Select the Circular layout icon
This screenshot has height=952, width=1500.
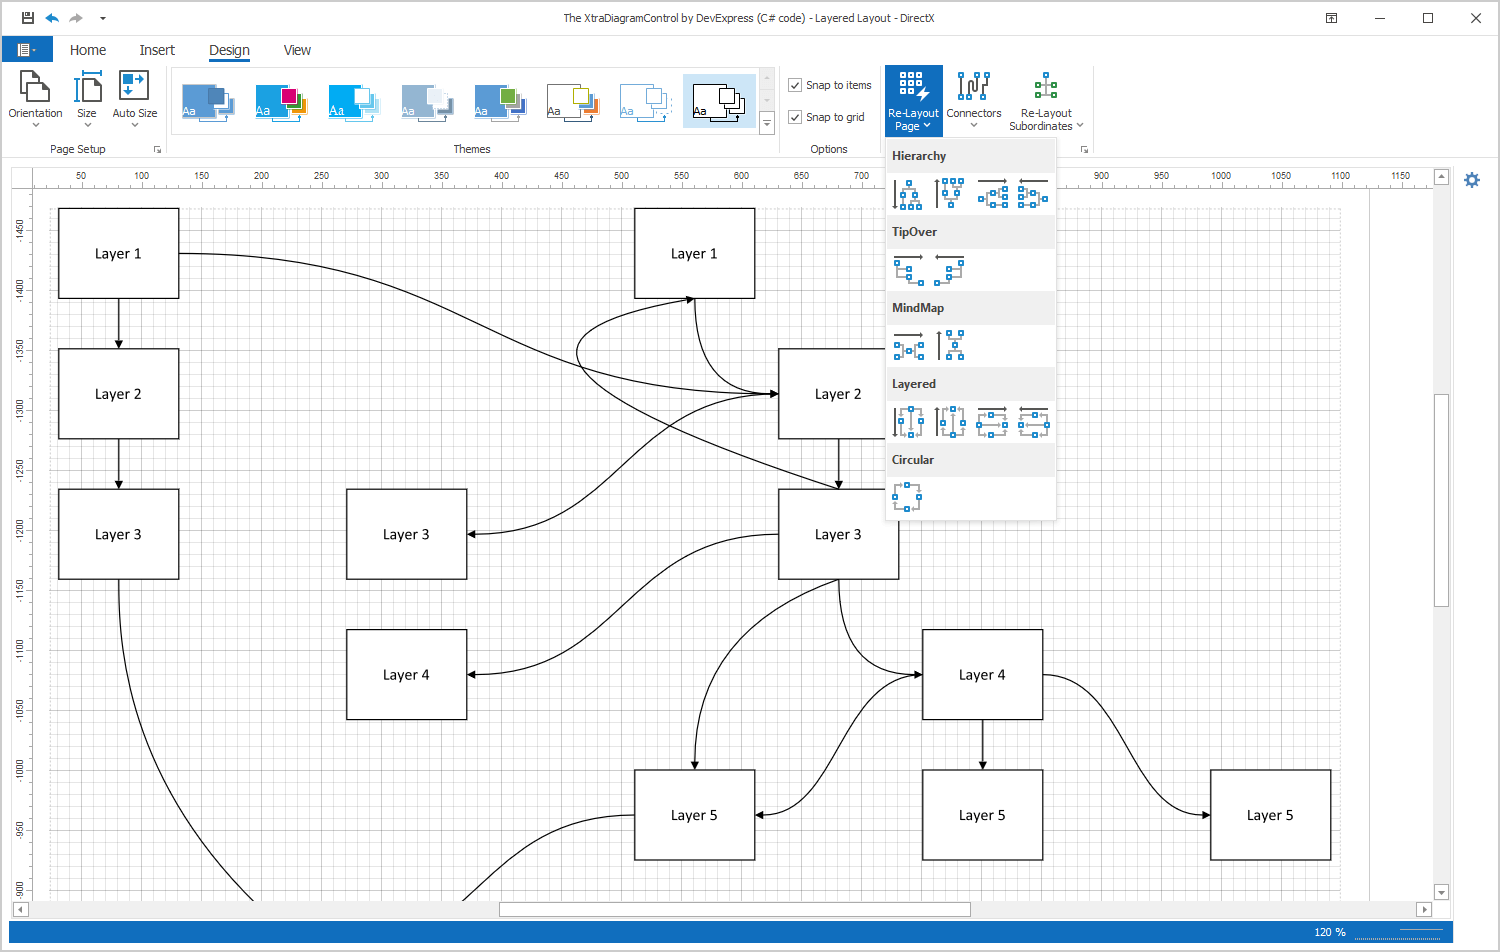tap(907, 497)
